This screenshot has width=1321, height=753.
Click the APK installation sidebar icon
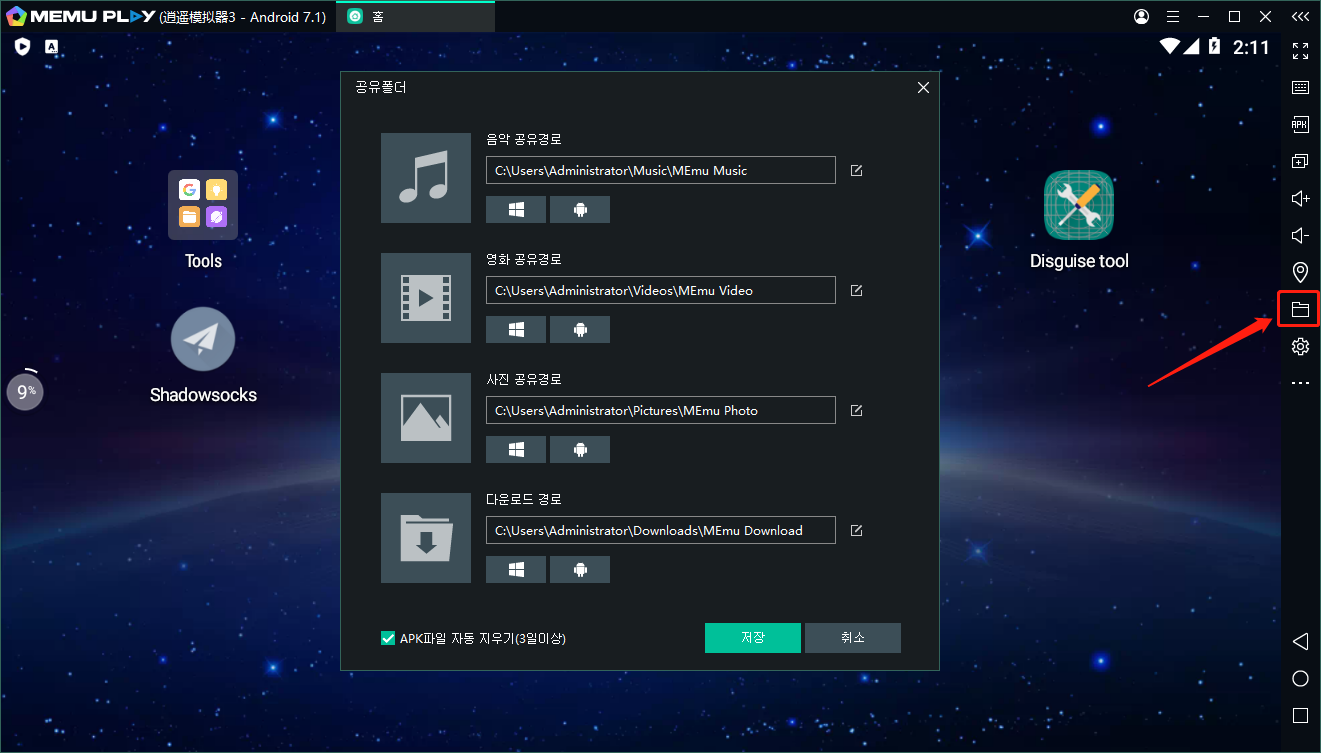point(1299,124)
